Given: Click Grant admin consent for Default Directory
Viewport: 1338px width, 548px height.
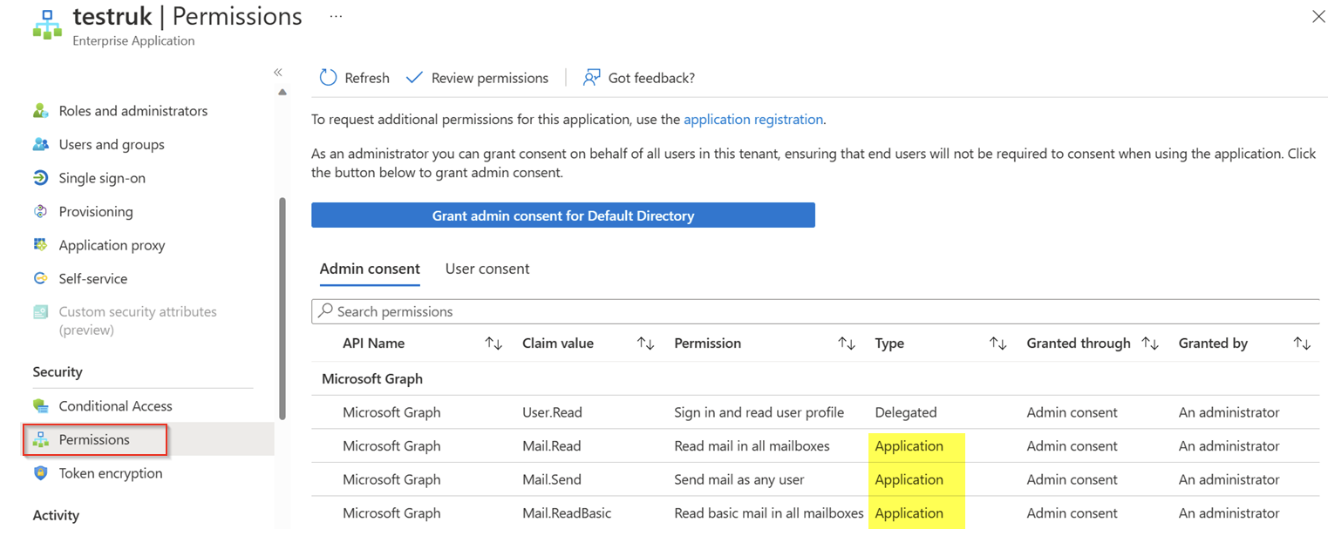Looking at the screenshot, I should (563, 215).
